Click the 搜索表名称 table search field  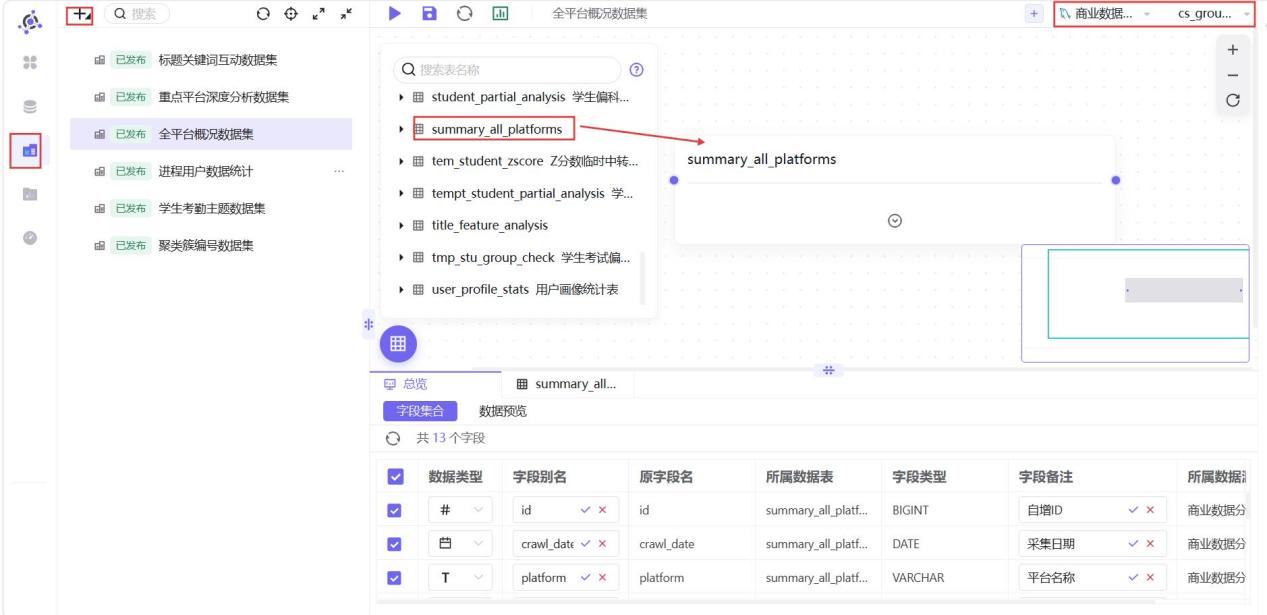(507, 70)
